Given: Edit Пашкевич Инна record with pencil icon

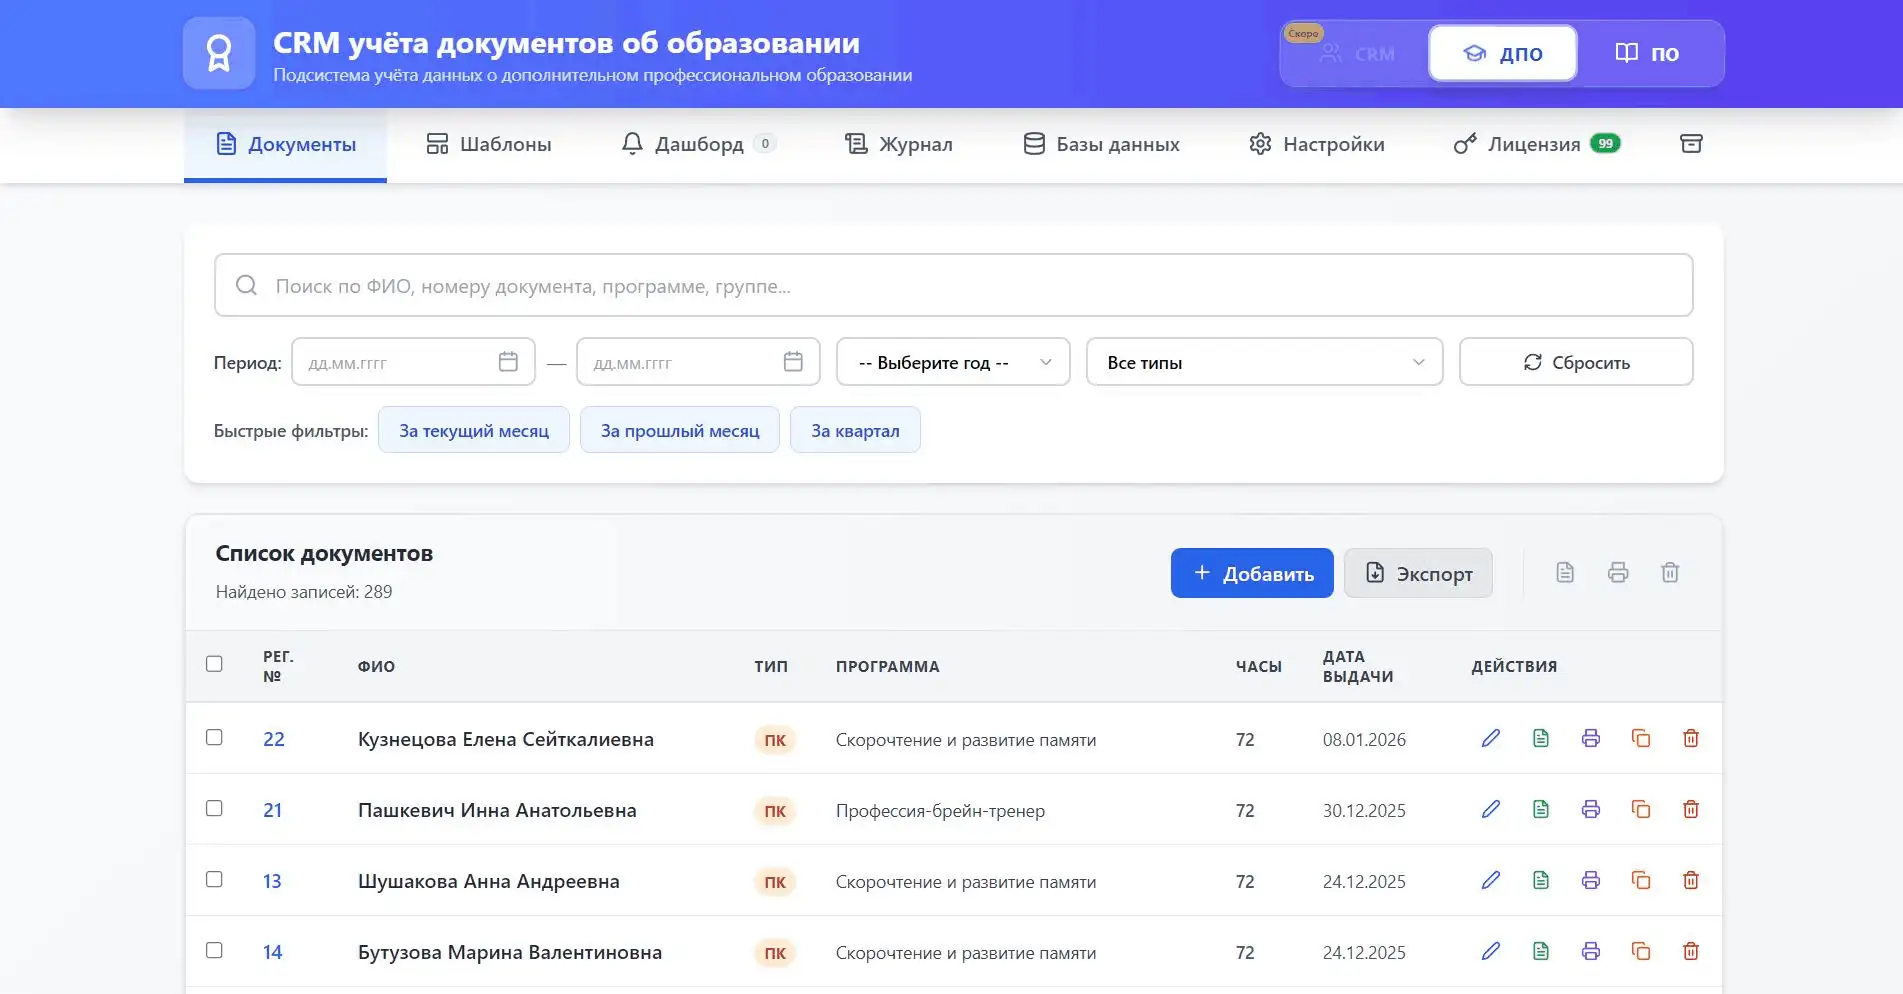Looking at the screenshot, I should 1491,809.
